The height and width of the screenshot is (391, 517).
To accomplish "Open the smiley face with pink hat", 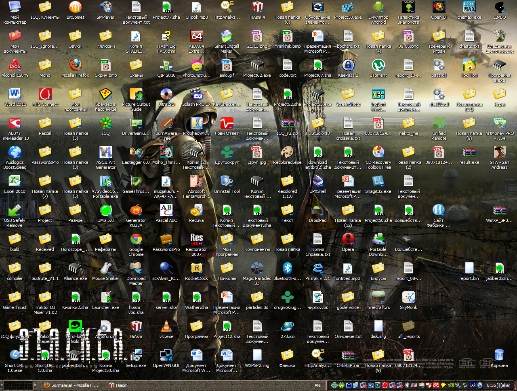I will (197, 65).
